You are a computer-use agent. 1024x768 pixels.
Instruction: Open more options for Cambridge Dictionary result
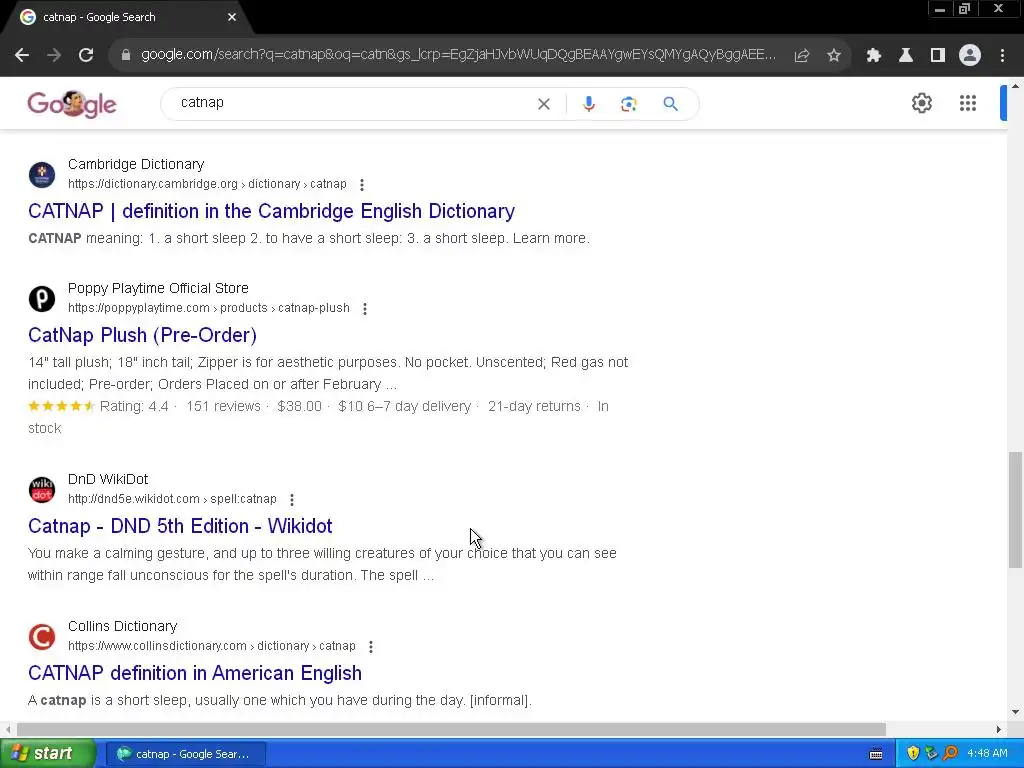[x=362, y=185]
